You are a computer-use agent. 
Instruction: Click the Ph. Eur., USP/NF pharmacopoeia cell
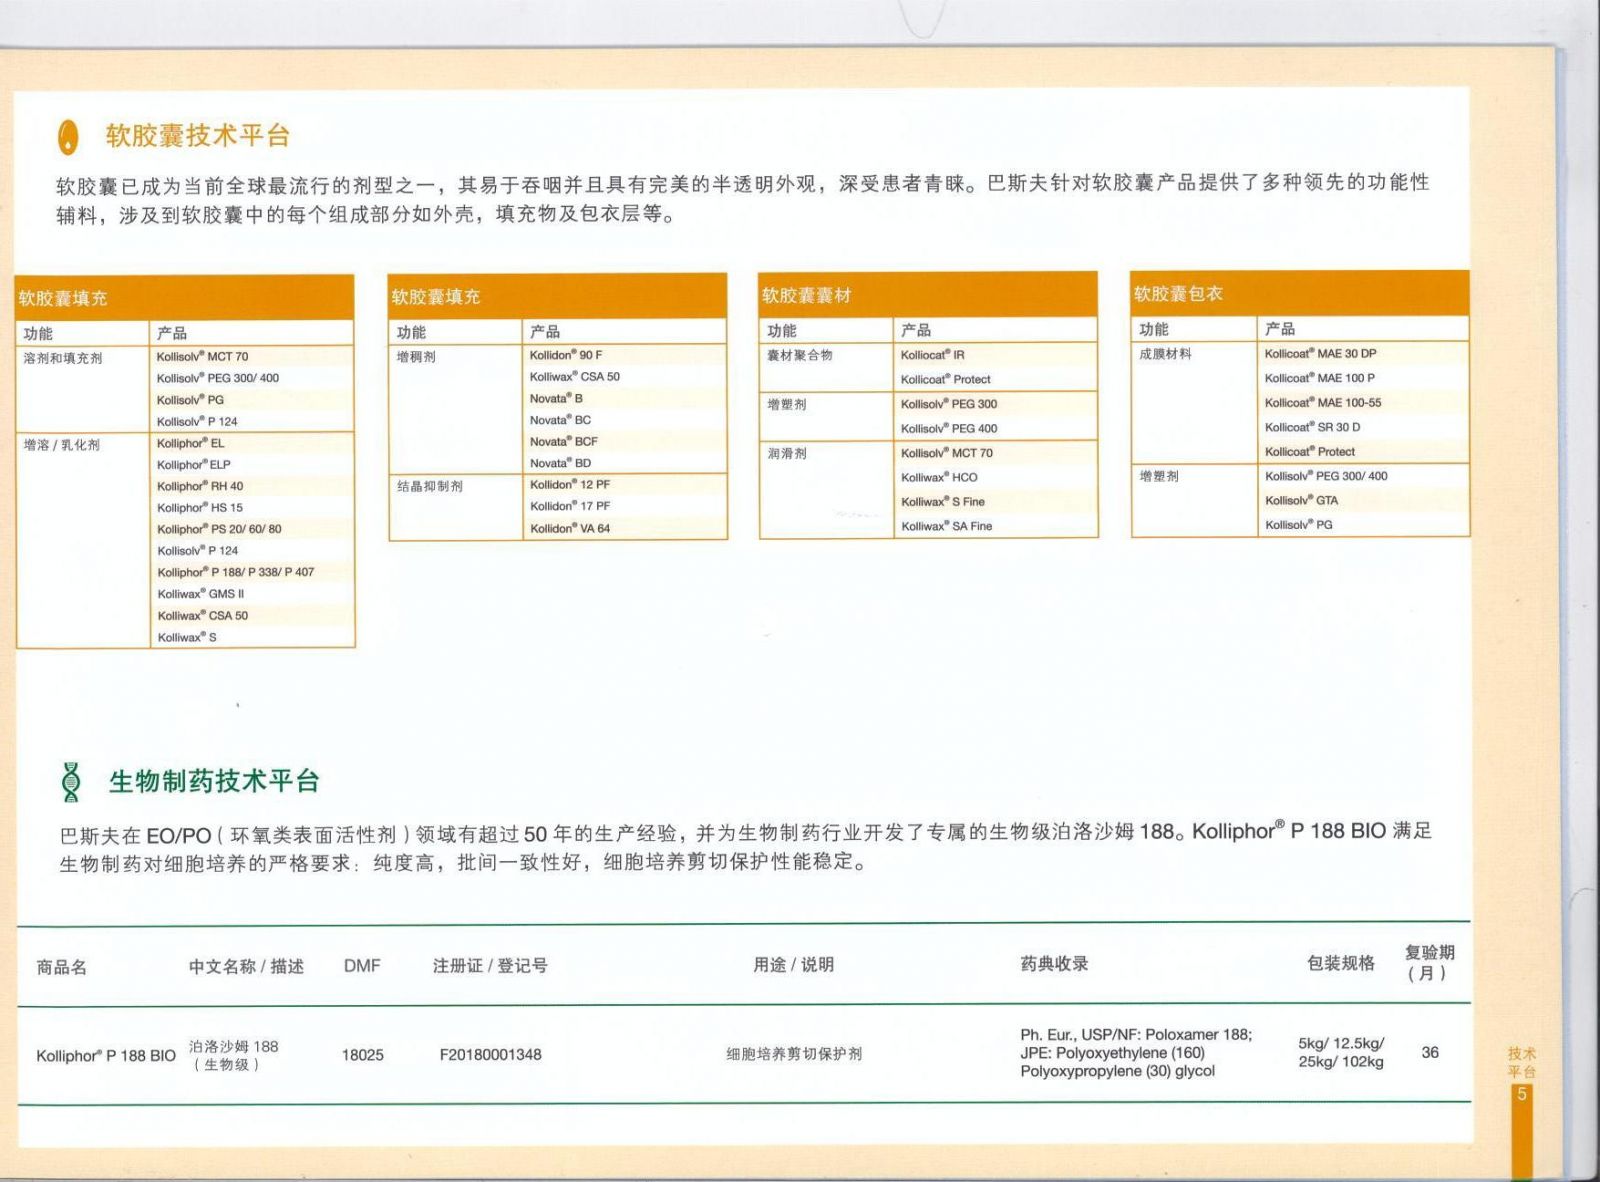pos(1136,1053)
